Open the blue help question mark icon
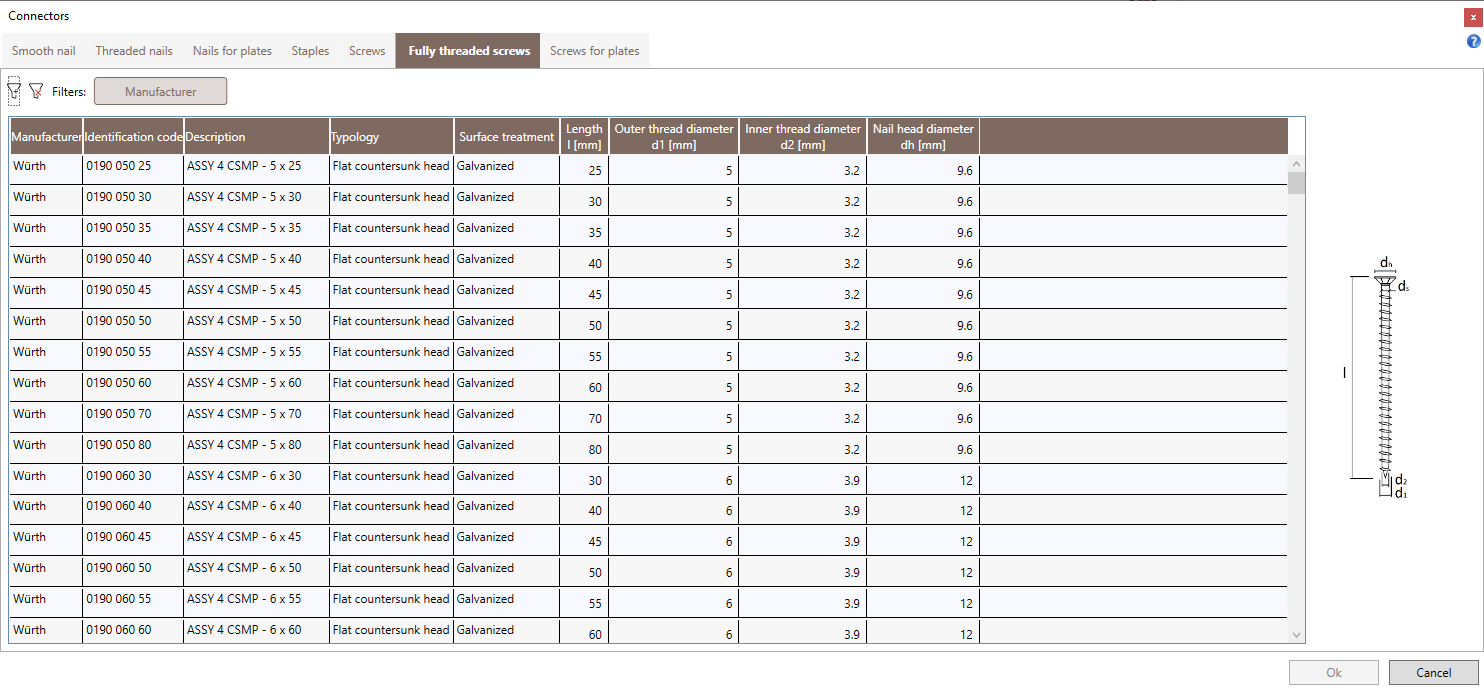 pos(1473,41)
